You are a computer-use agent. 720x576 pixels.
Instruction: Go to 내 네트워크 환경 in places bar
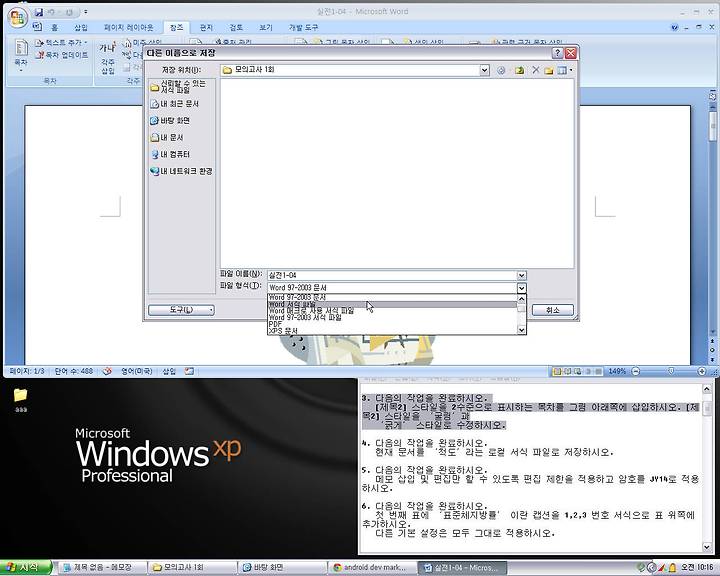(x=181, y=171)
